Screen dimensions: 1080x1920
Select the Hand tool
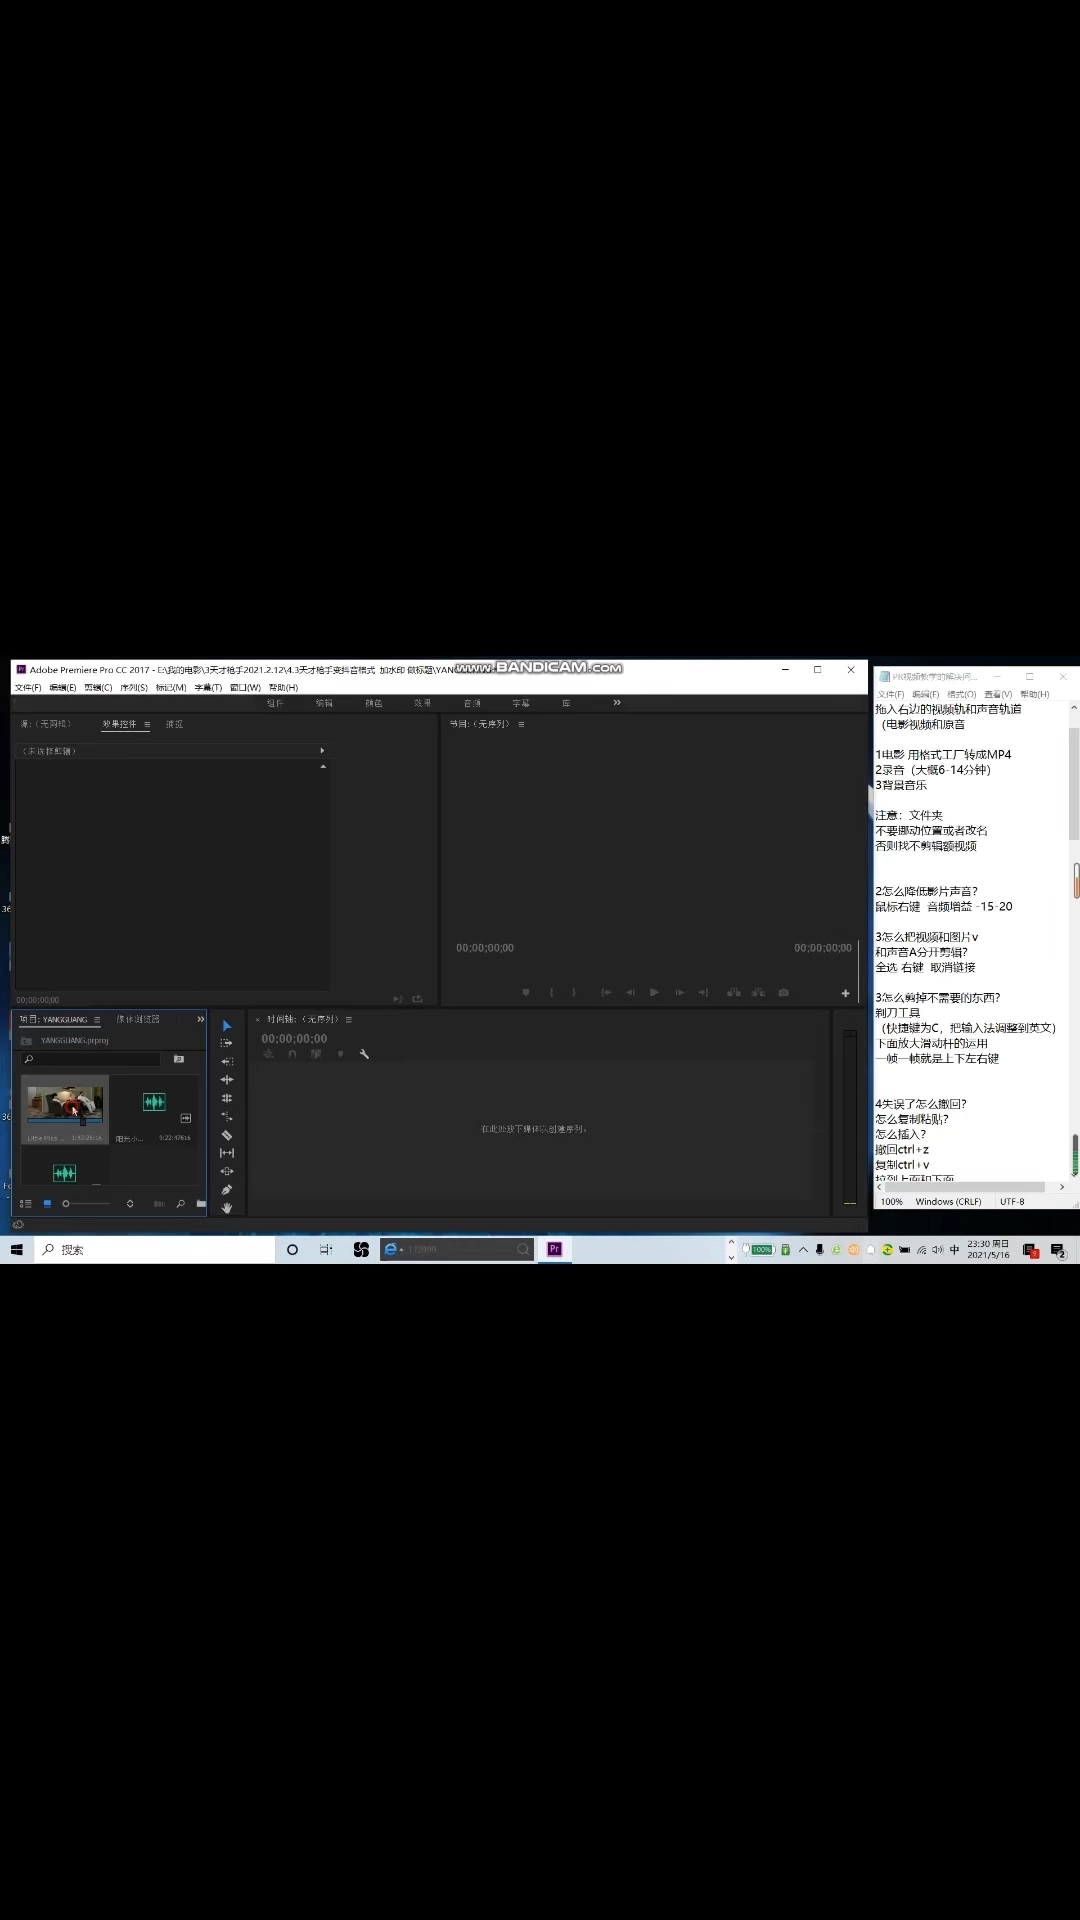click(227, 1208)
